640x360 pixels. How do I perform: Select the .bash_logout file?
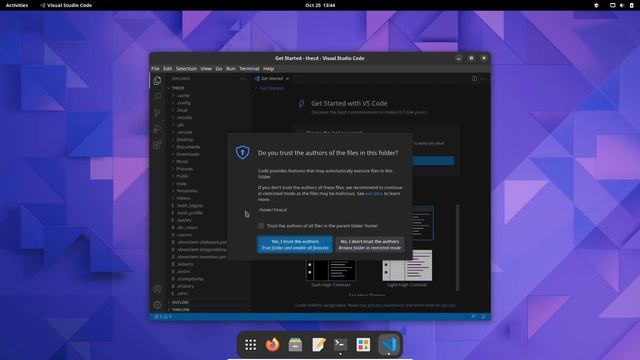pos(190,206)
